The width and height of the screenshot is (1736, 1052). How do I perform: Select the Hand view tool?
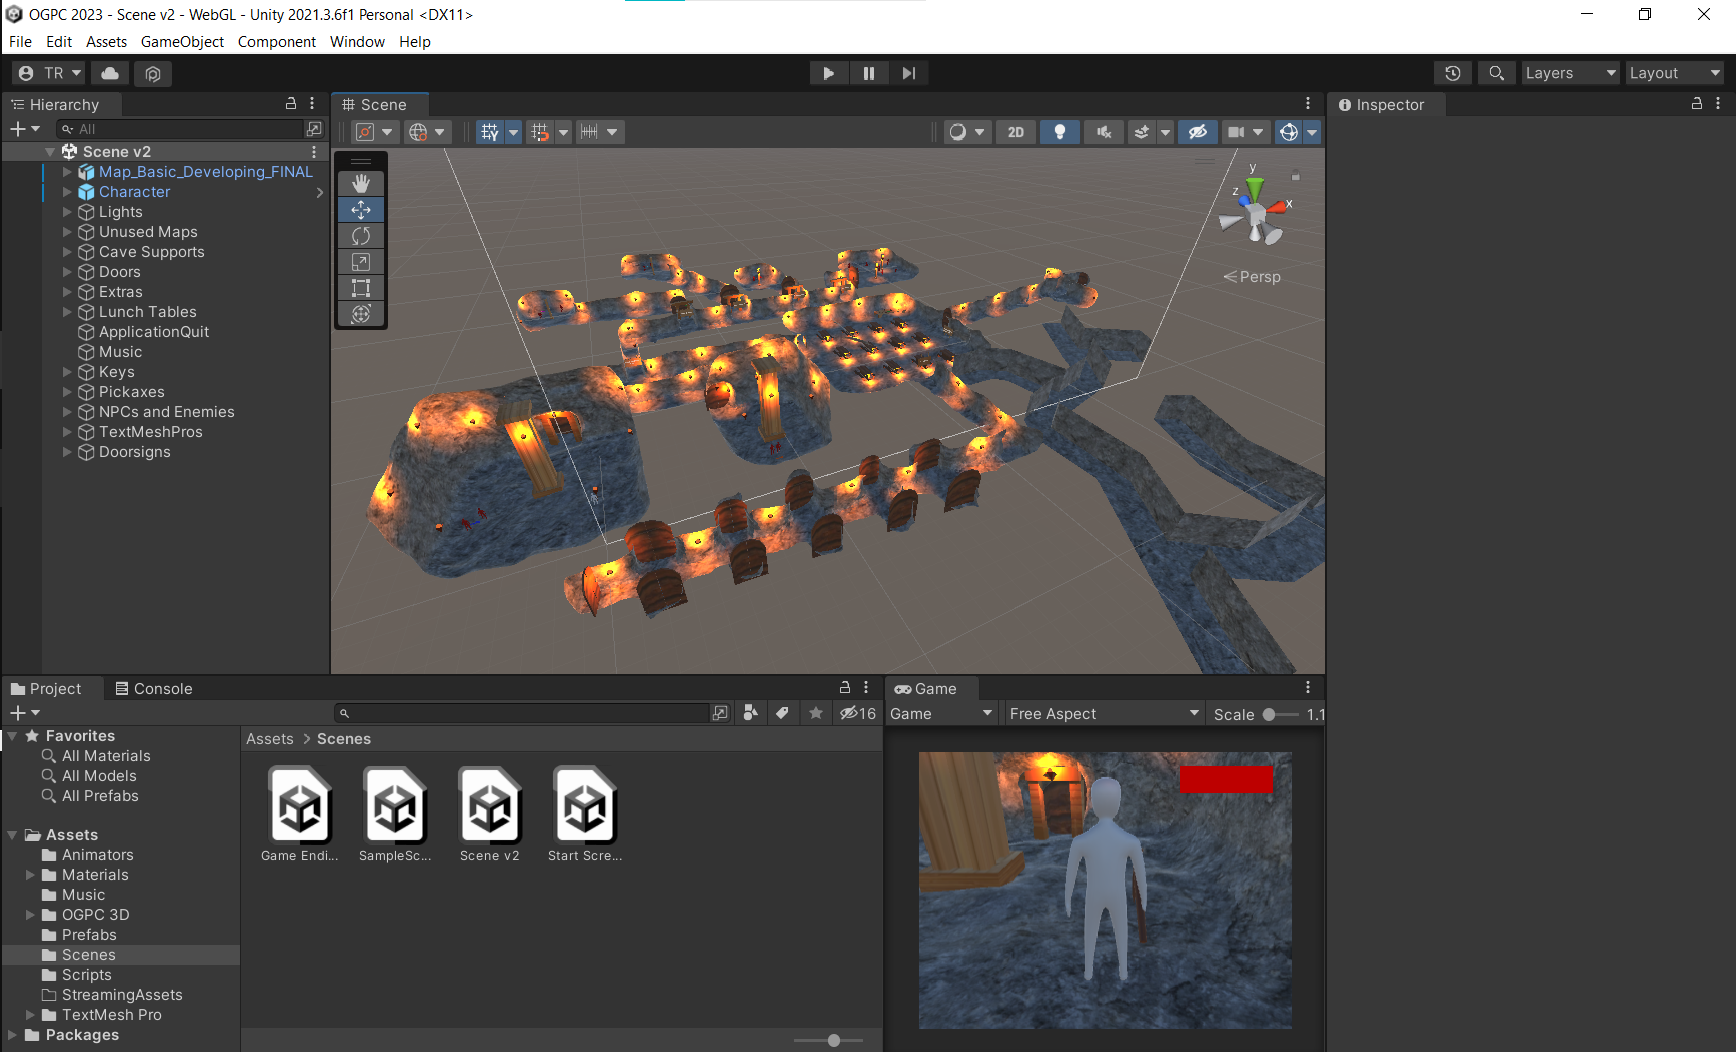361,184
